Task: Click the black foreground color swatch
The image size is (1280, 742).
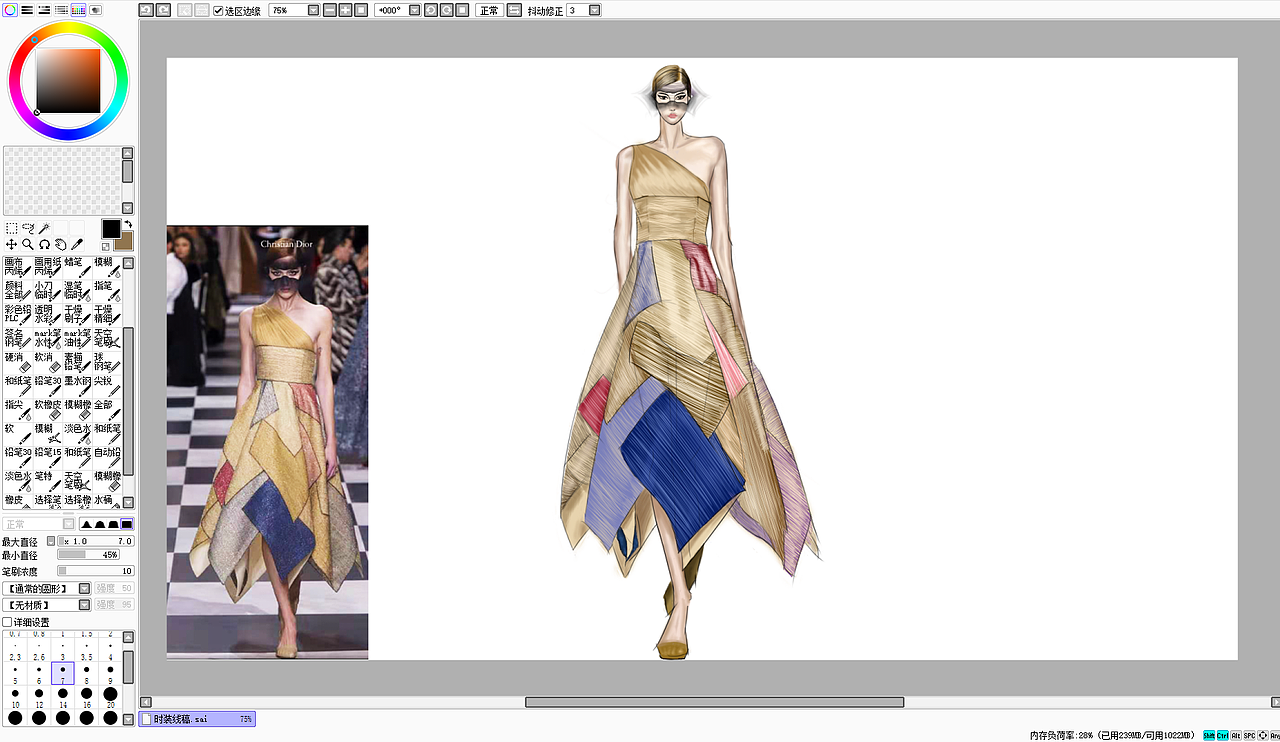Action: point(111,229)
